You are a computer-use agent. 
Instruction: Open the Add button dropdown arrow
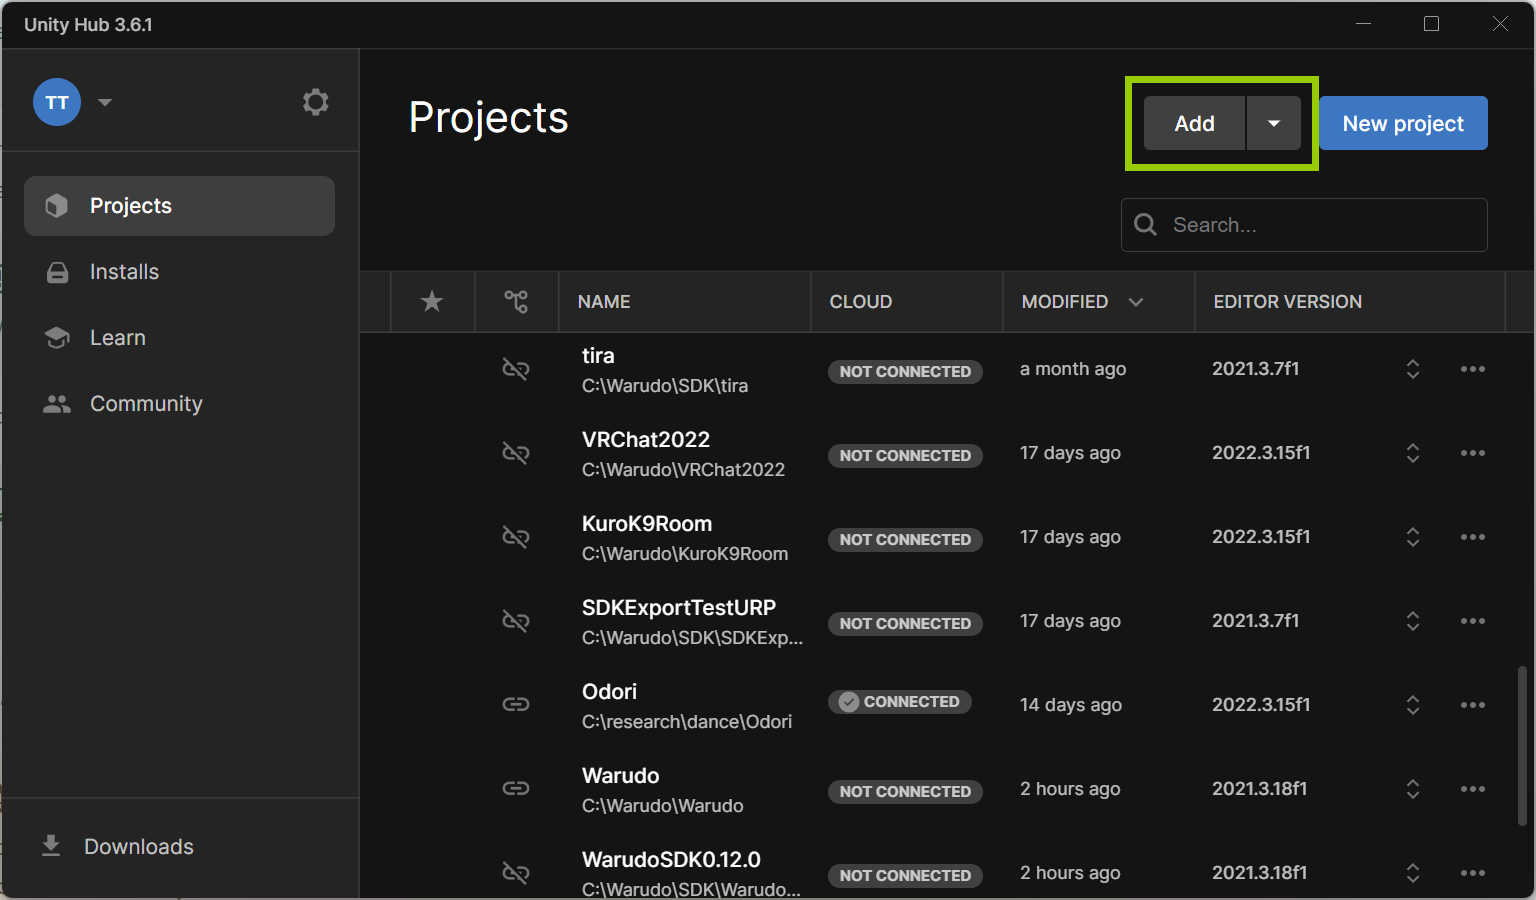point(1273,123)
